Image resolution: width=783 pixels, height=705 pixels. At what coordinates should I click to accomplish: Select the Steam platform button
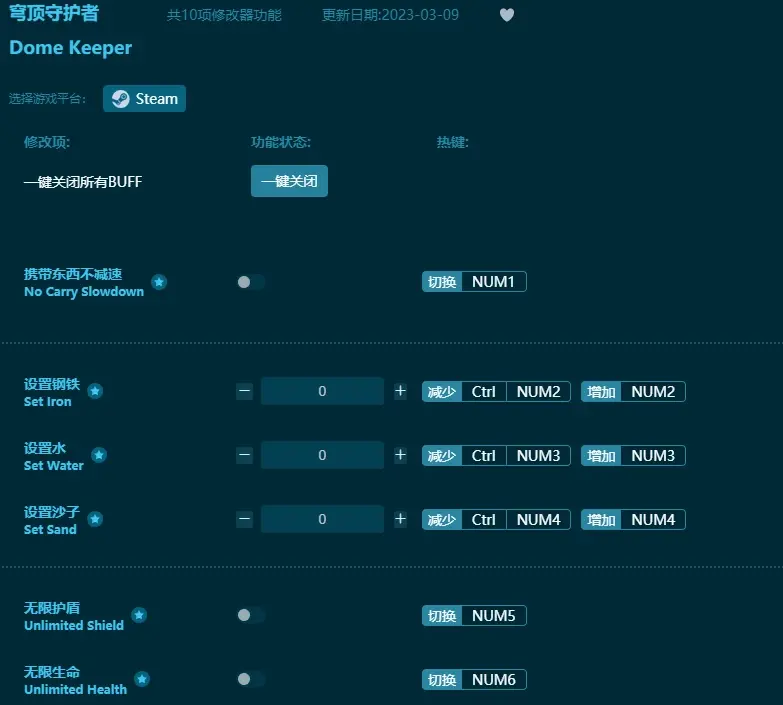pos(144,99)
